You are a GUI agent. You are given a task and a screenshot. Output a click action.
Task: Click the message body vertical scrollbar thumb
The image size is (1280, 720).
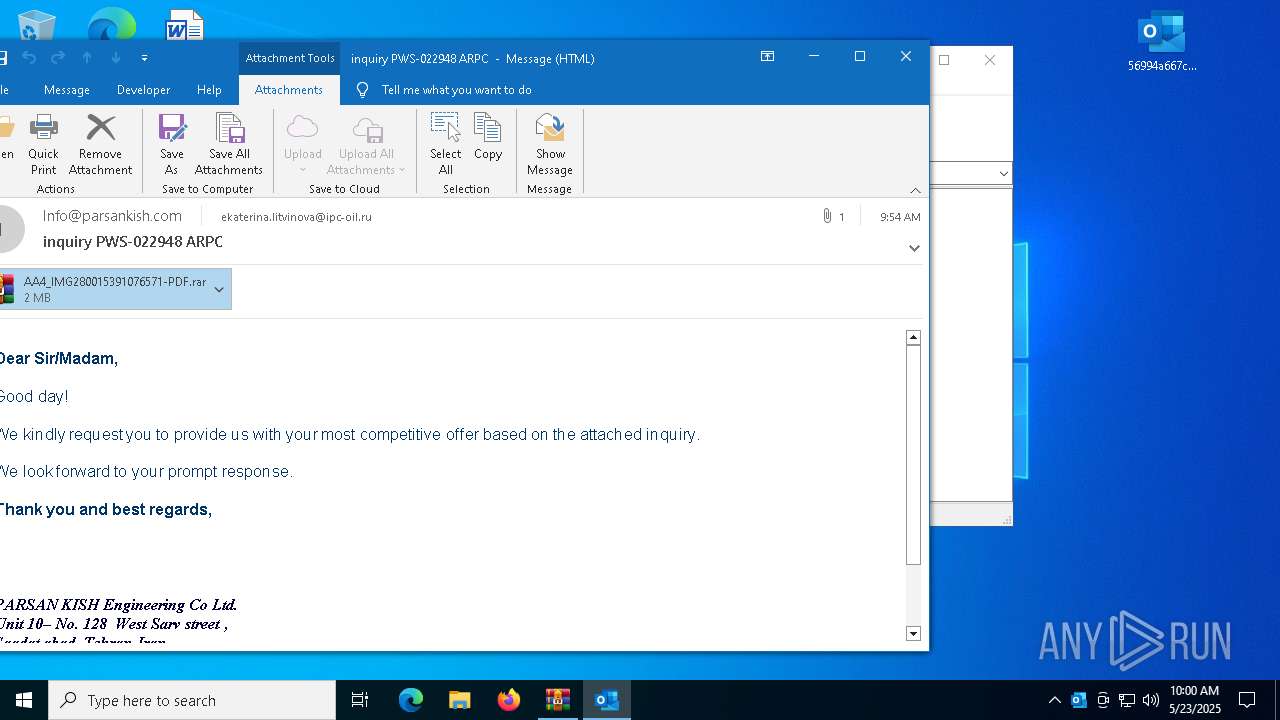coord(913,455)
